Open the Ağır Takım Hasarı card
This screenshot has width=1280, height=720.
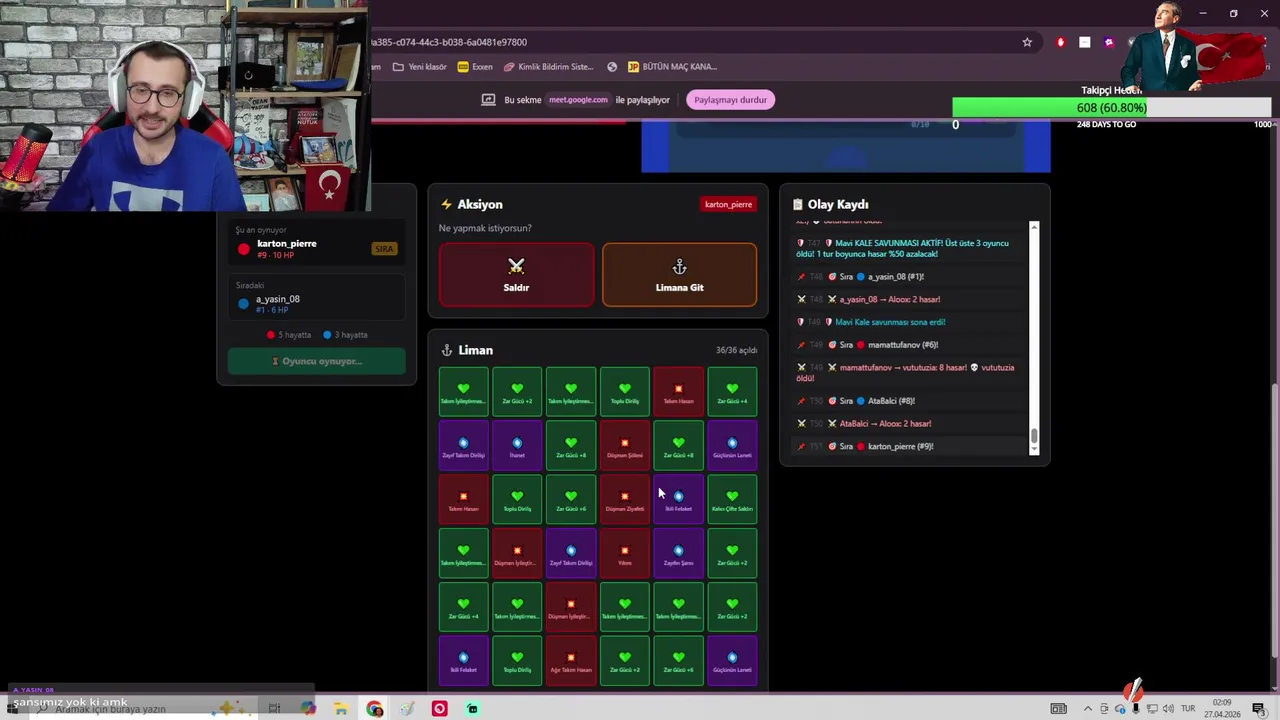click(571, 661)
